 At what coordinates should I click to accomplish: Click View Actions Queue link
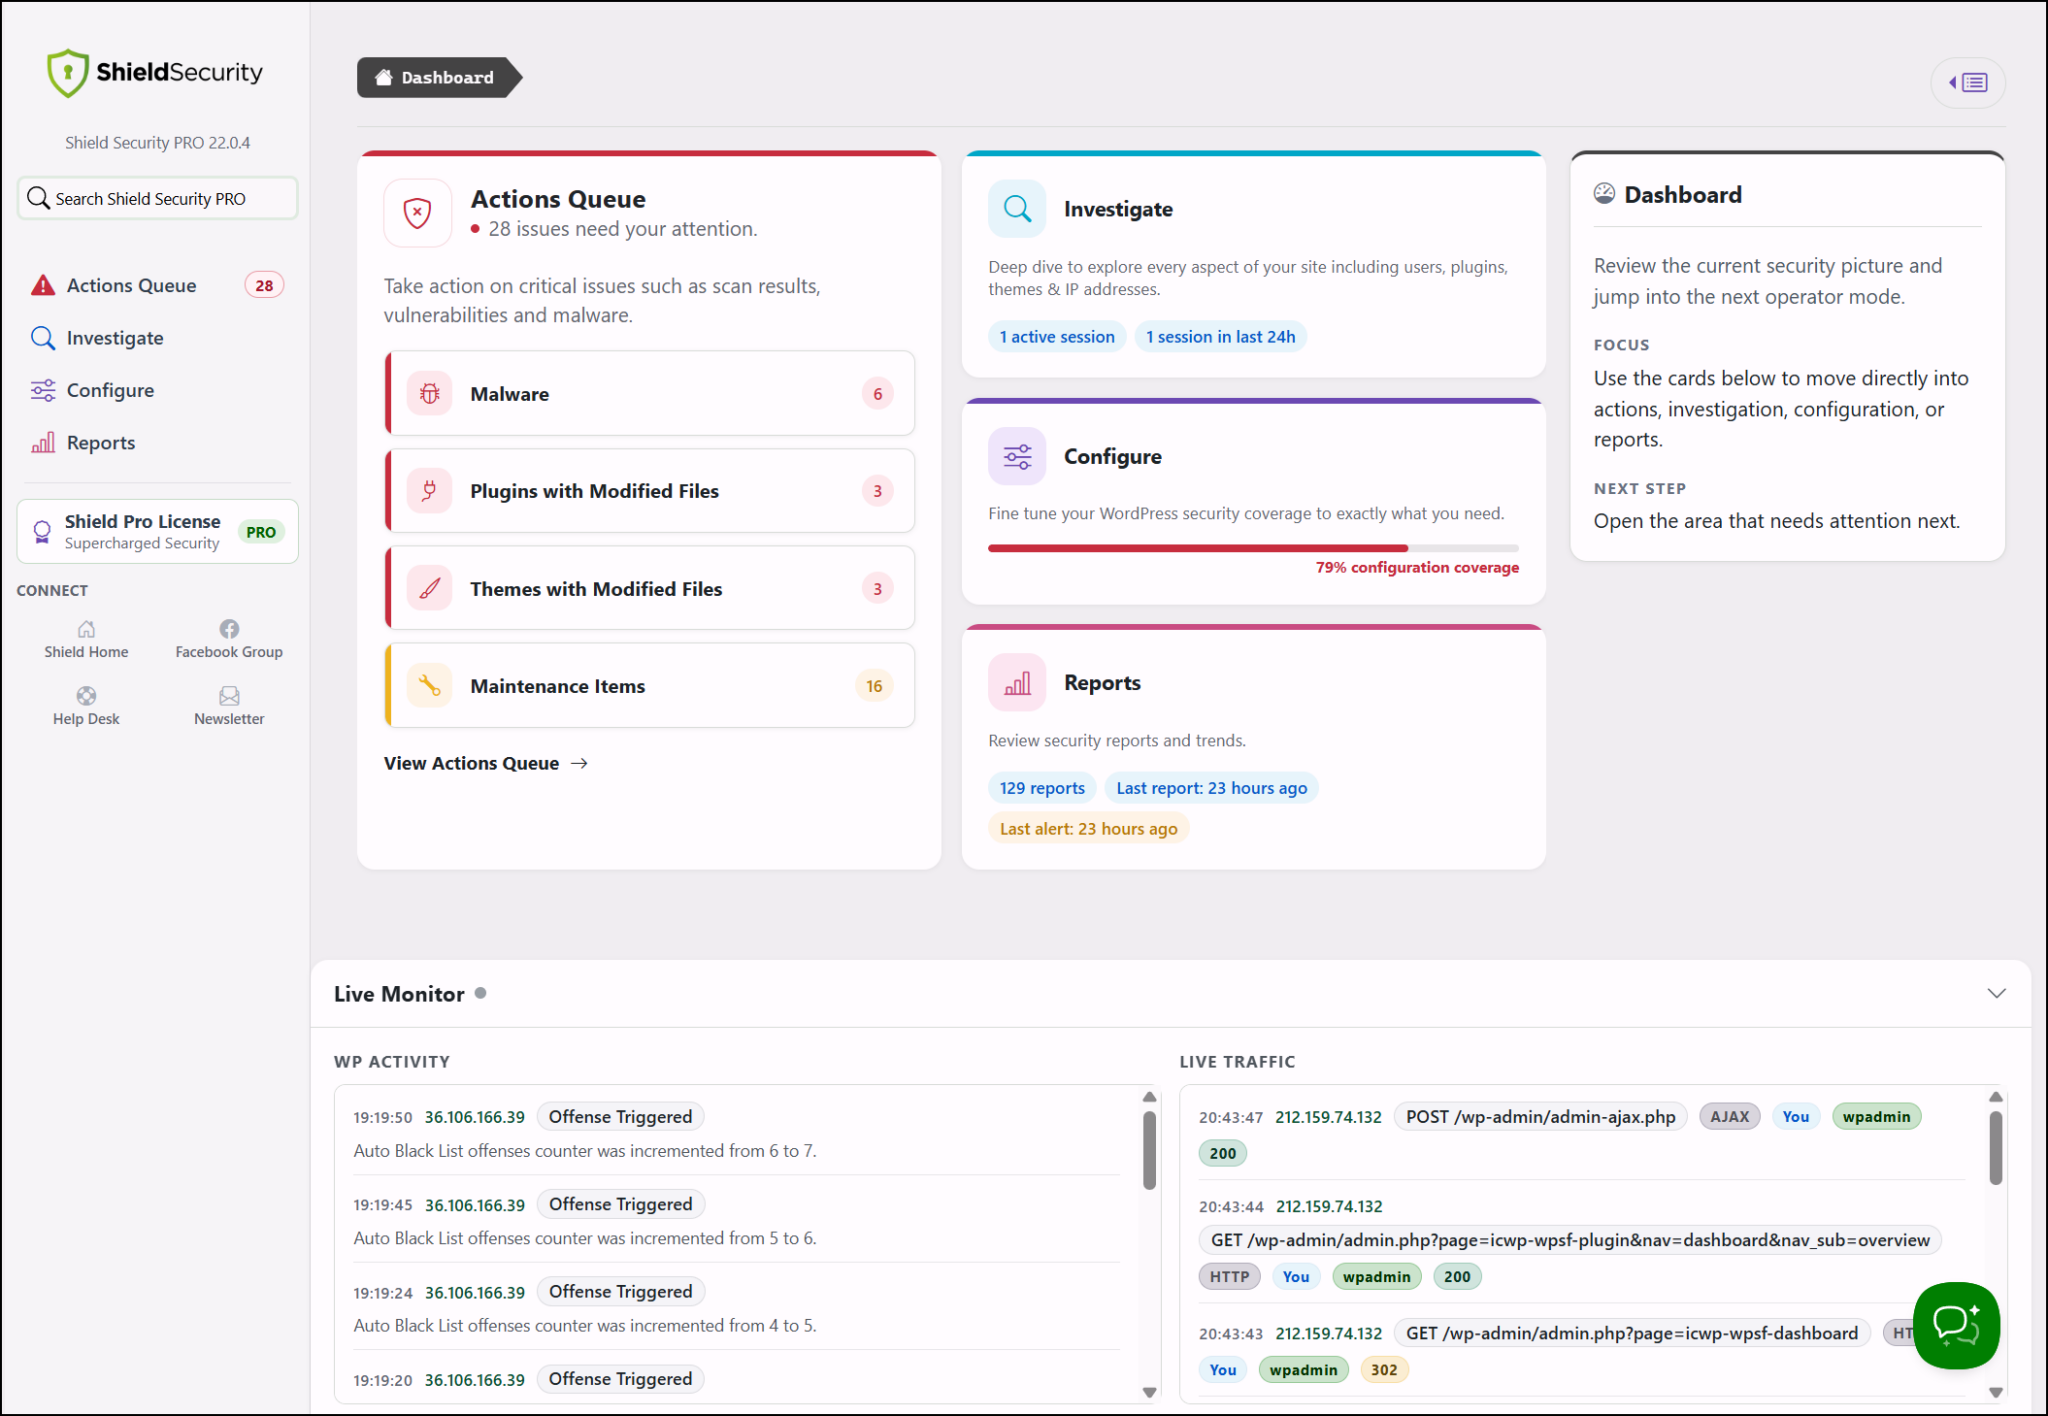[486, 763]
